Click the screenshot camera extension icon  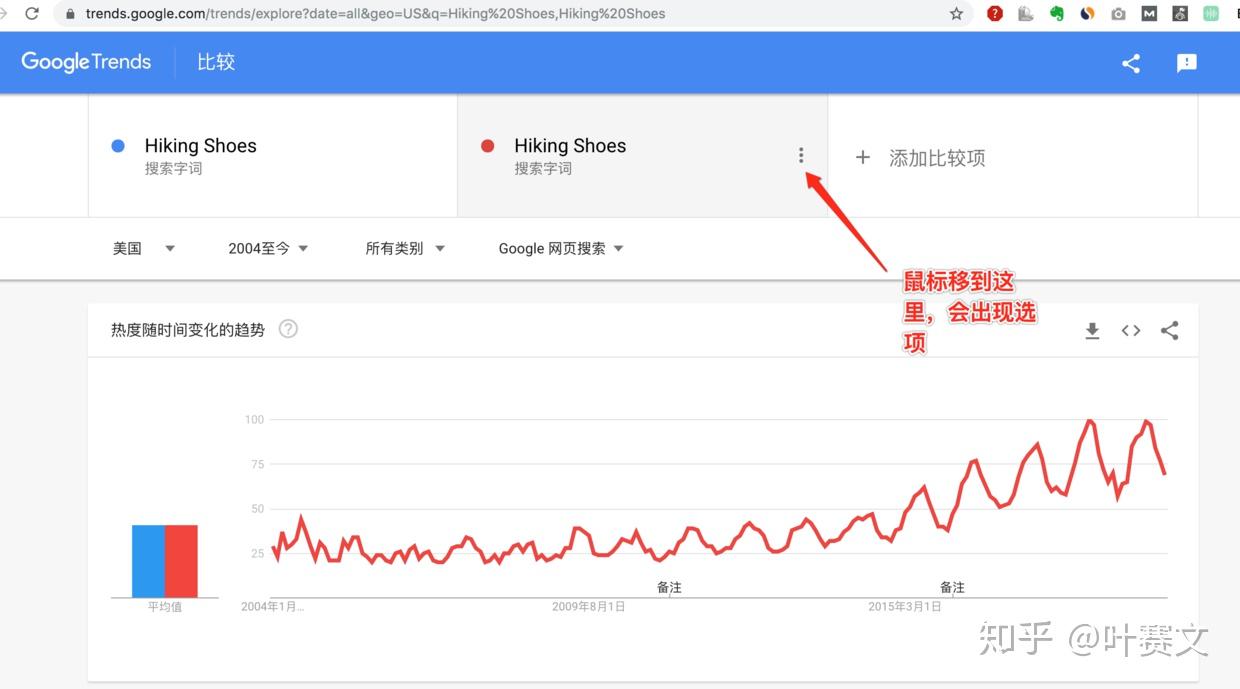click(x=1118, y=14)
